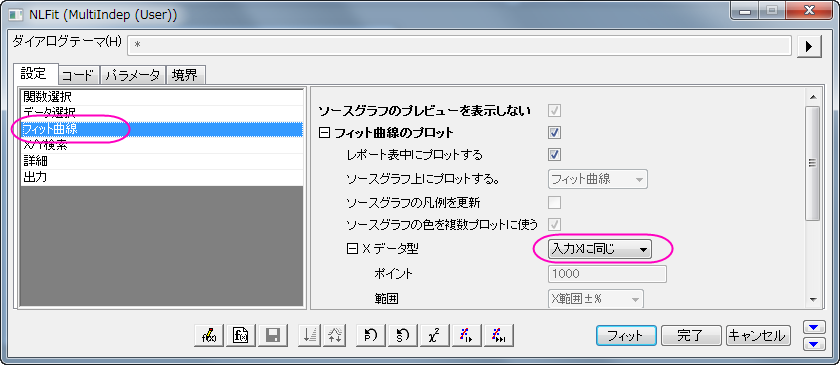Click the 完了 button
The image size is (840, 365).
pos(690,336)
